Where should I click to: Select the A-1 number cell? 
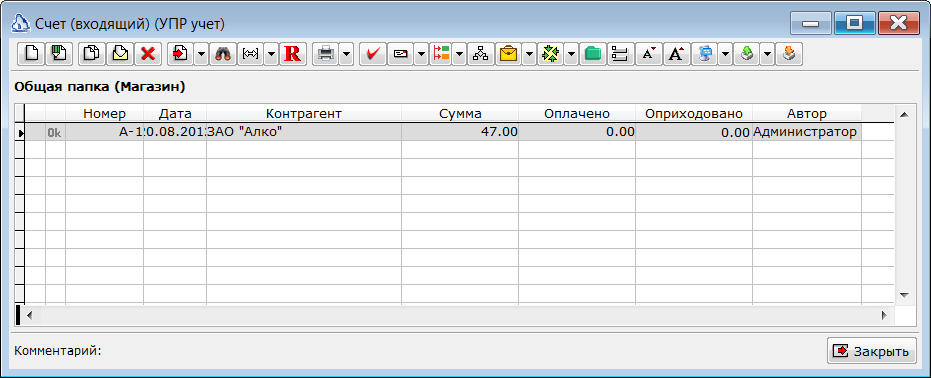[104, 132]
